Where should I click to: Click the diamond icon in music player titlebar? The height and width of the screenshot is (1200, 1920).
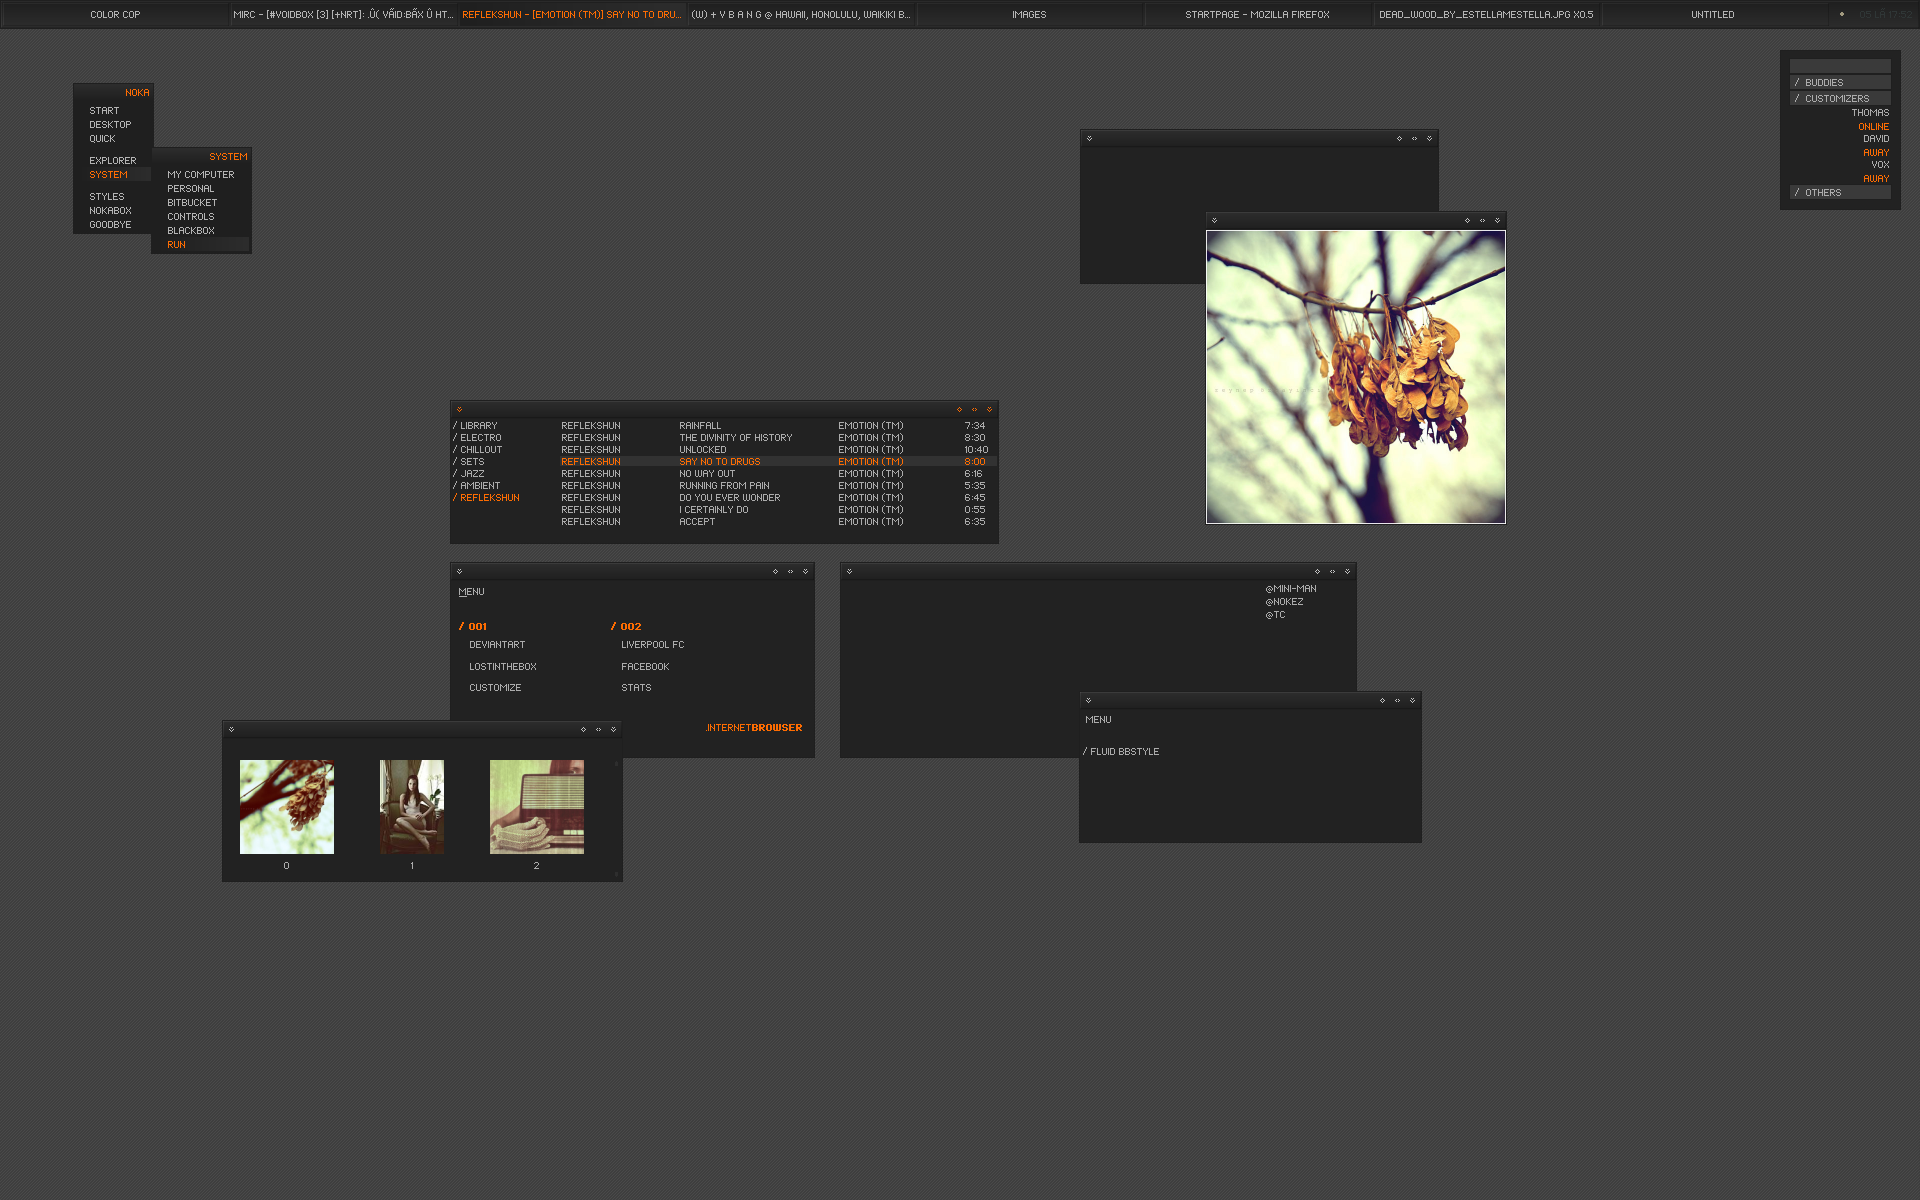[959, 409]
